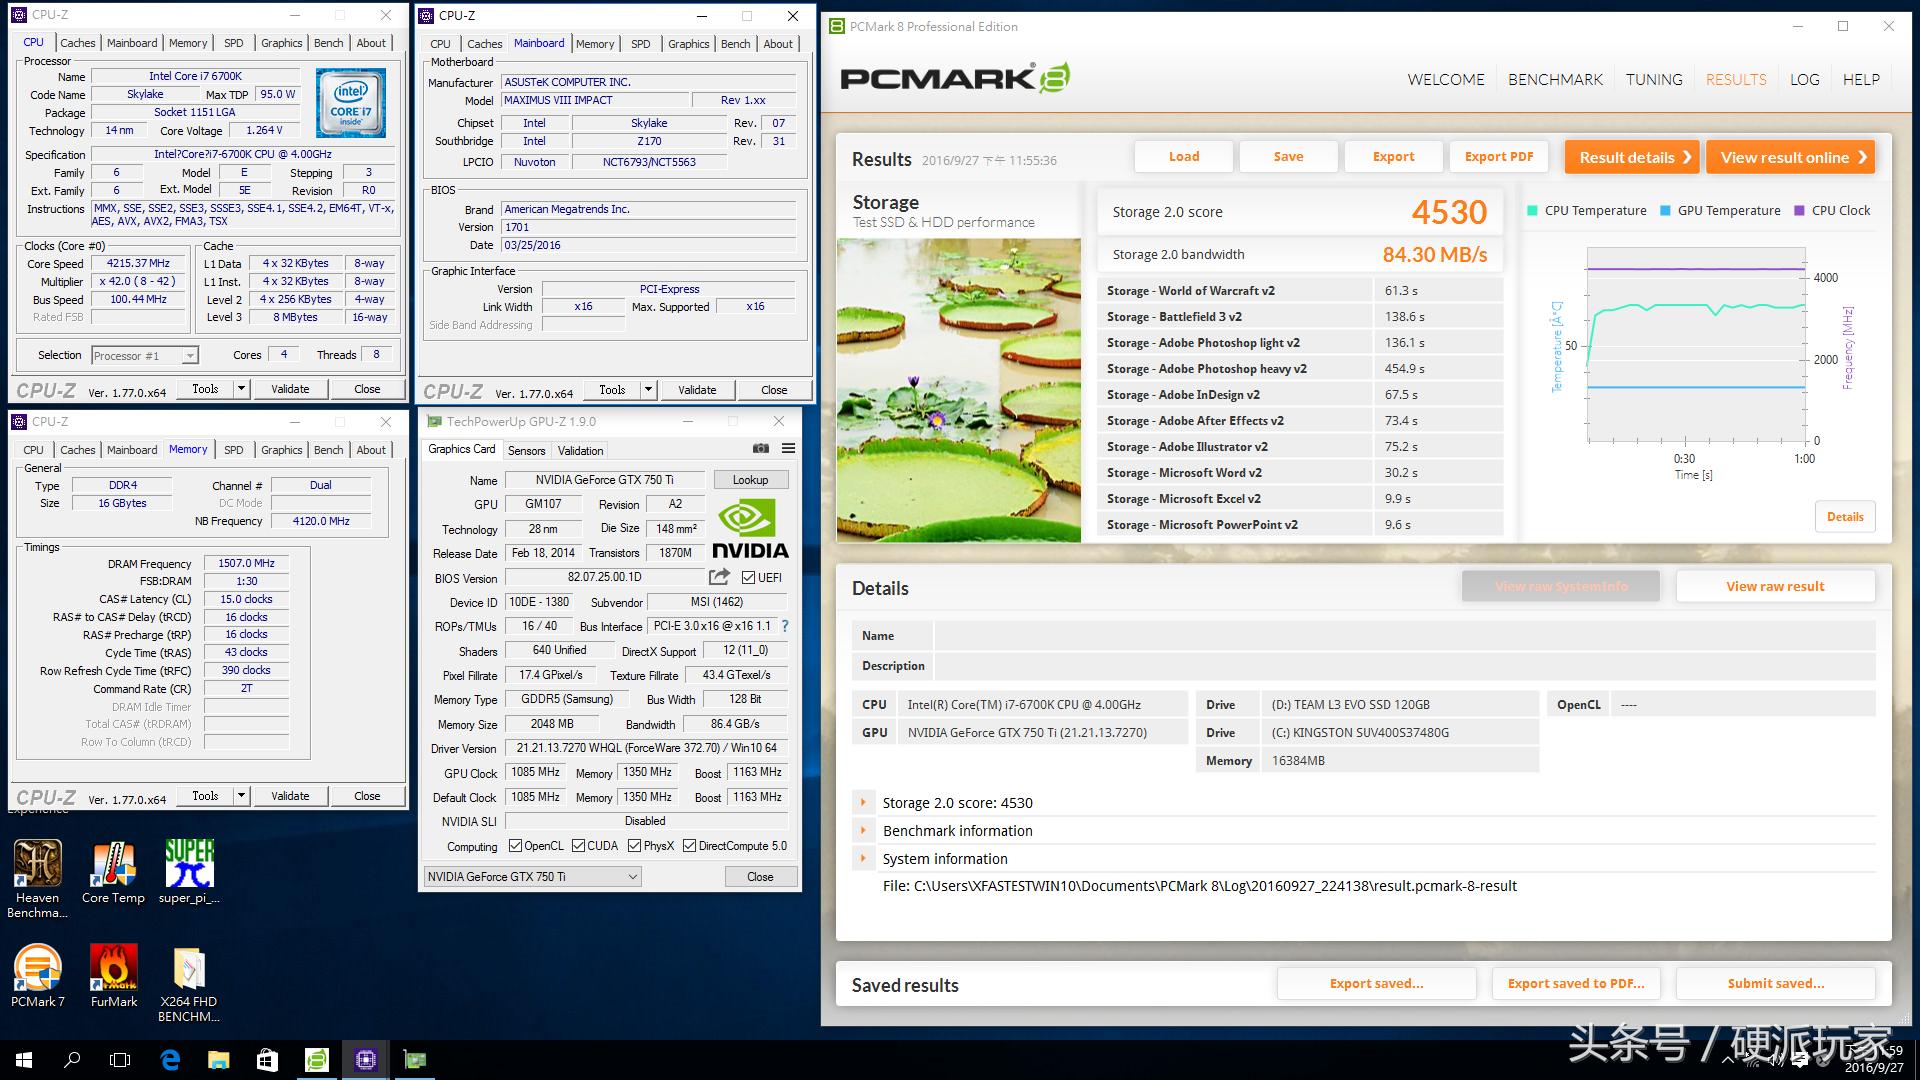Image resolution: width=1920 pixels, height=1080 pixels.
Task: Open the Edge browser from the taskbar
Action: 170,1060
